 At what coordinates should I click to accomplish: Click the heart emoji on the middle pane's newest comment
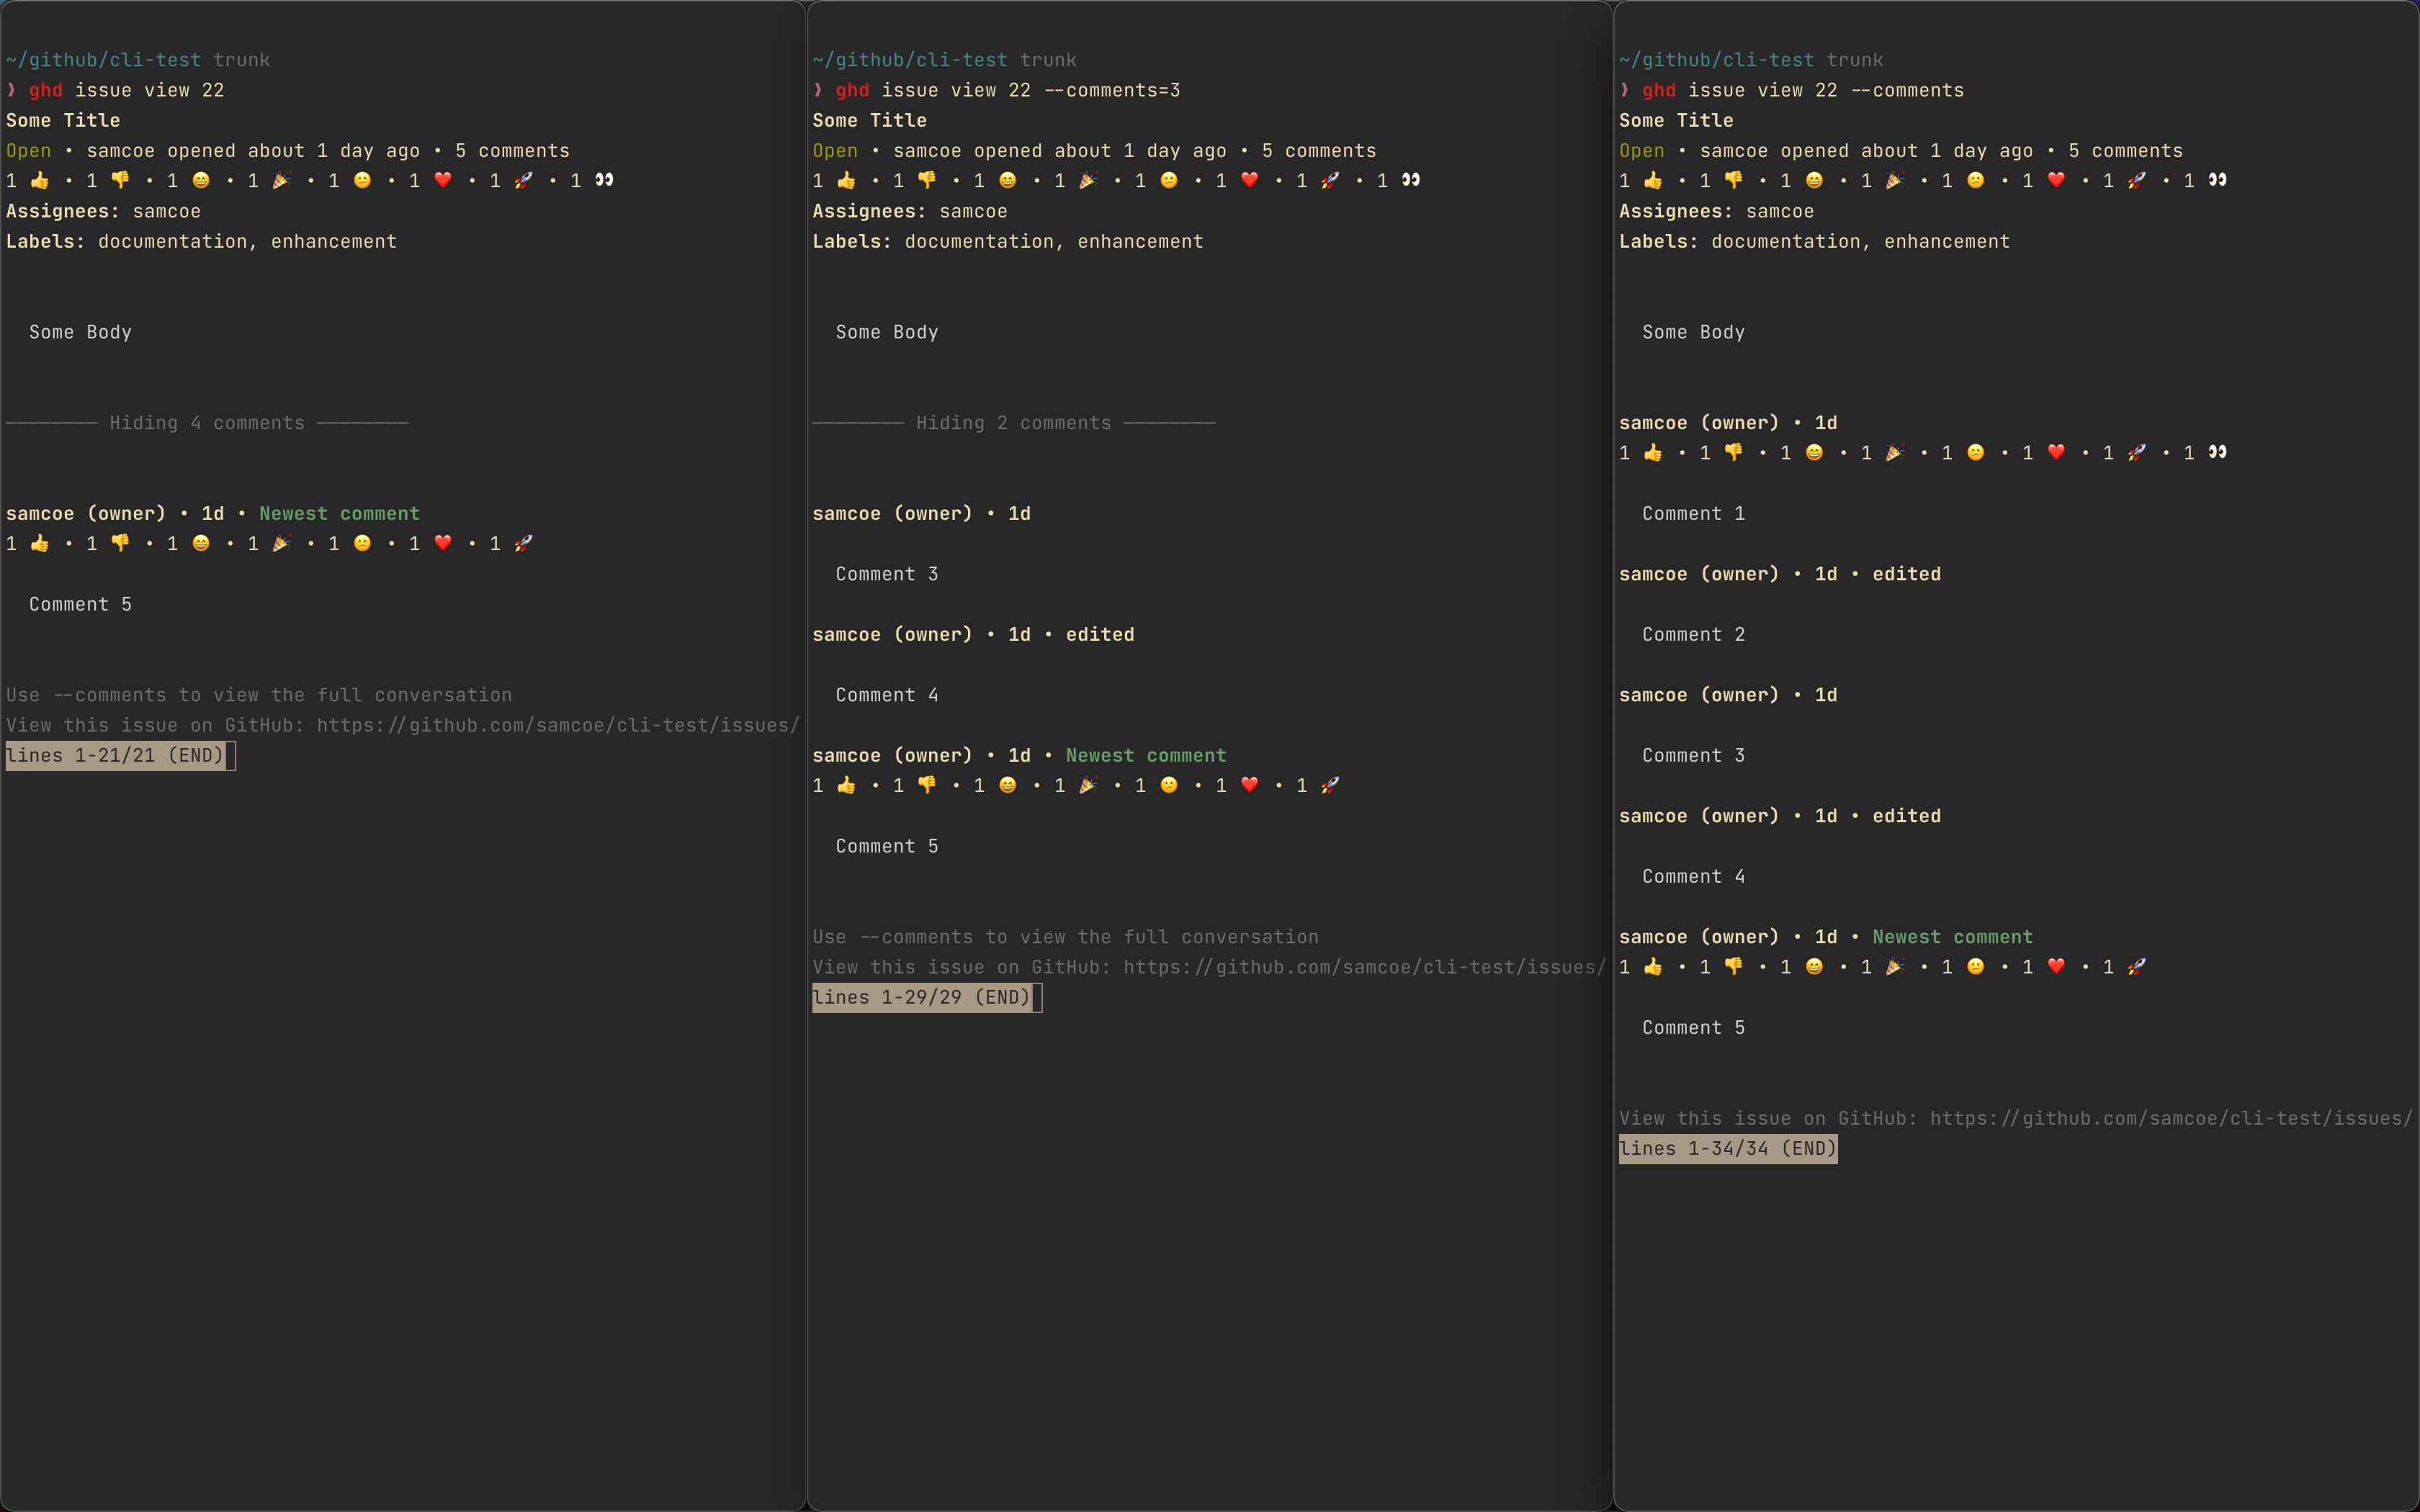(x=1249, y=785)
